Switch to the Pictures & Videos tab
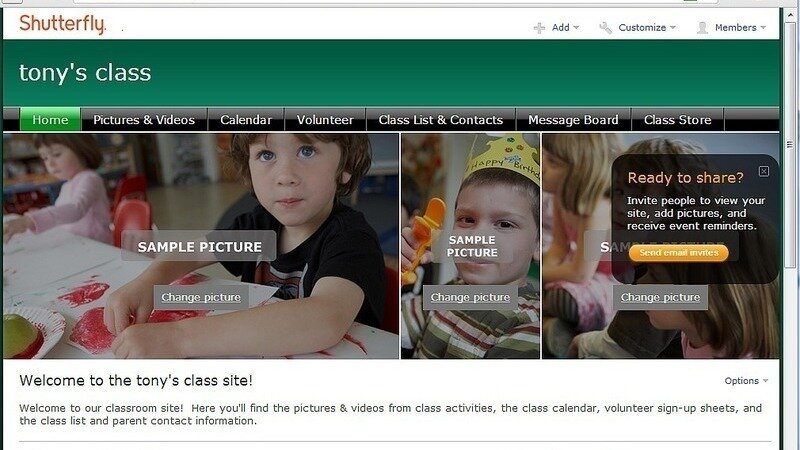This screenshot has width=800, height=450. coord(144,120)
